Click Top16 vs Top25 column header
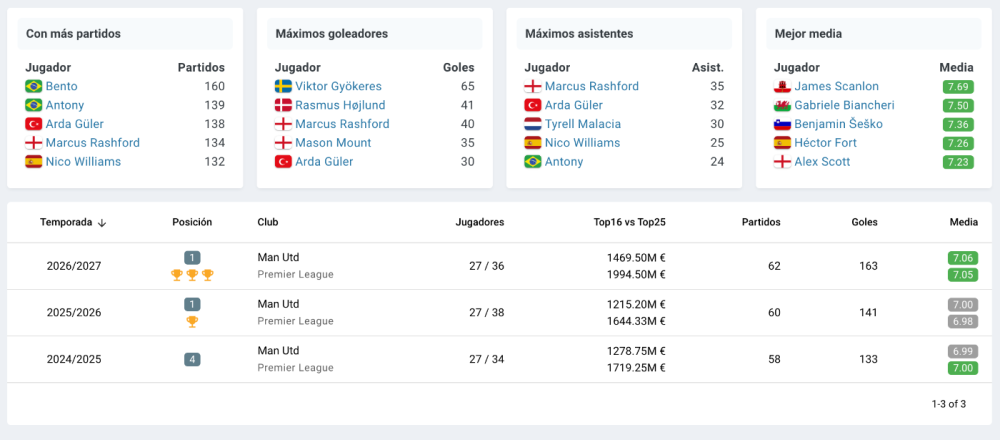 point(629,223)
